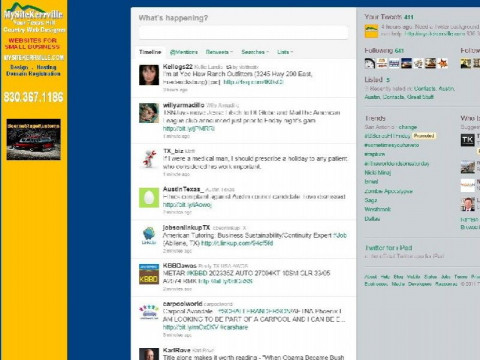Click the Your Tweets count
This screenshot has height=360, width=480.
pos(409,17)
